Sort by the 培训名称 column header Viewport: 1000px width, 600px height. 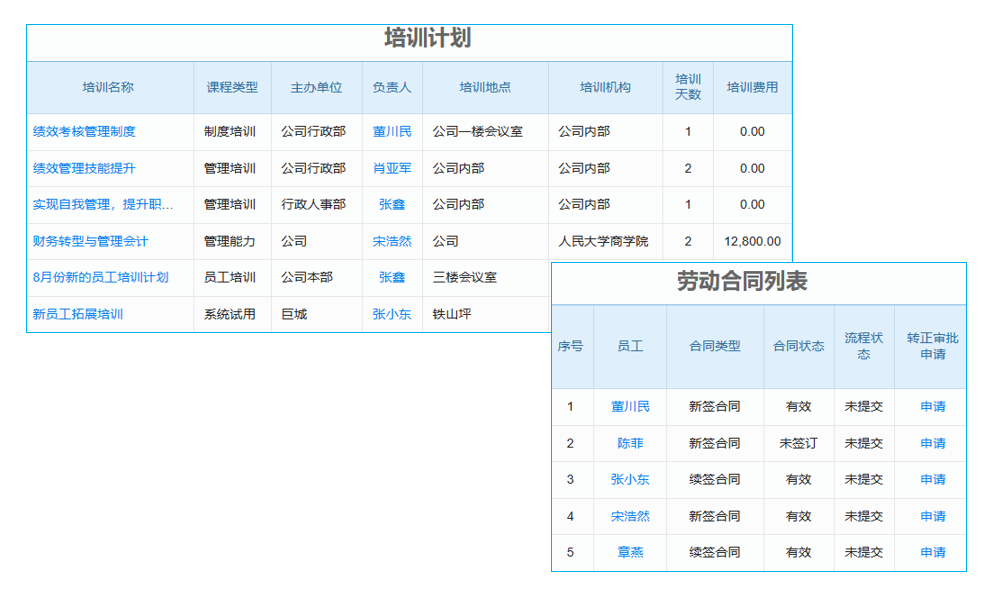pyautogui.click(x=110, y=88)
